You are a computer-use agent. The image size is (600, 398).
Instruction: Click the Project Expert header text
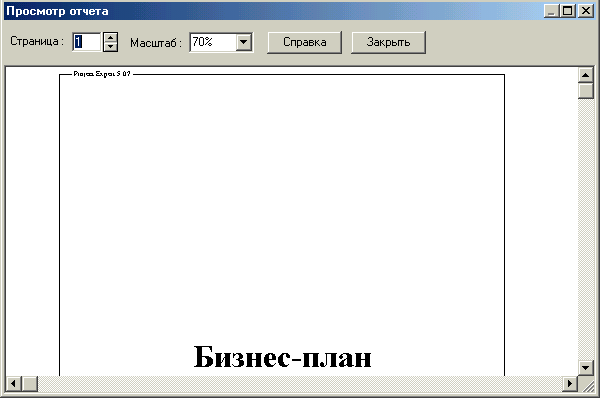click(x=102, y=74)
